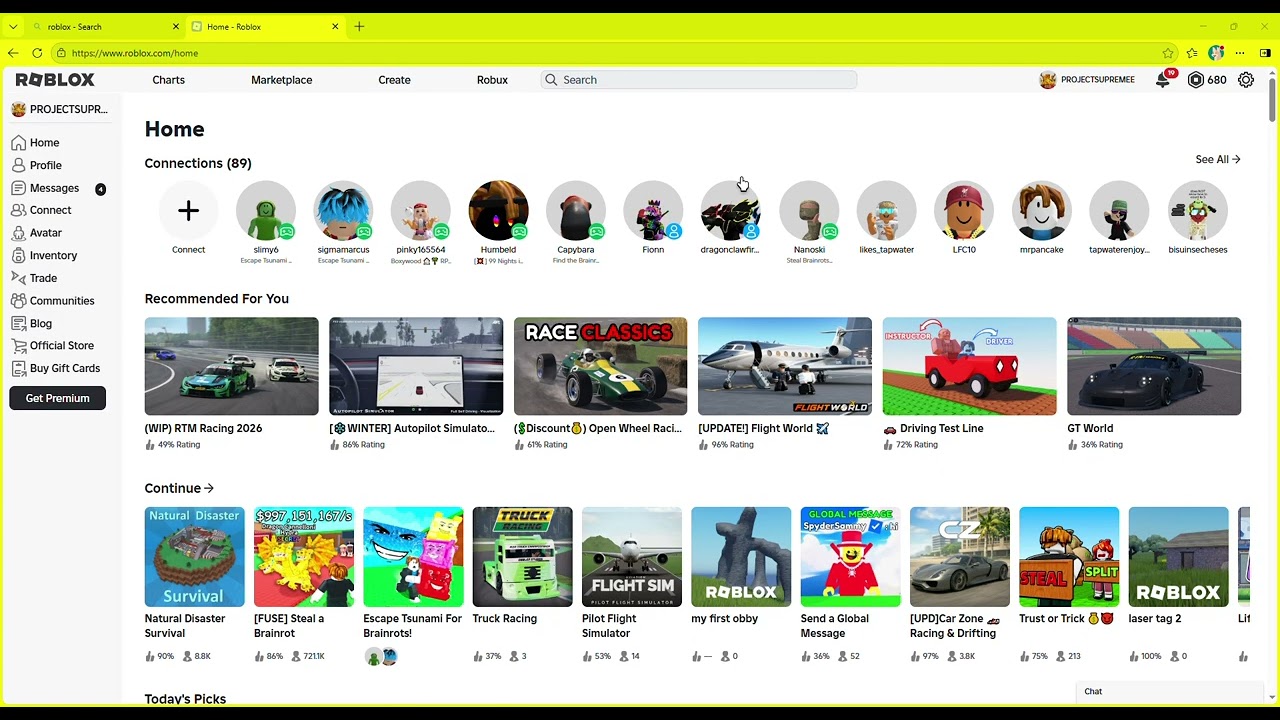The image size is (1280, 720).
Task: Open the browser three-dot menu
Action: click(1240, 53)
